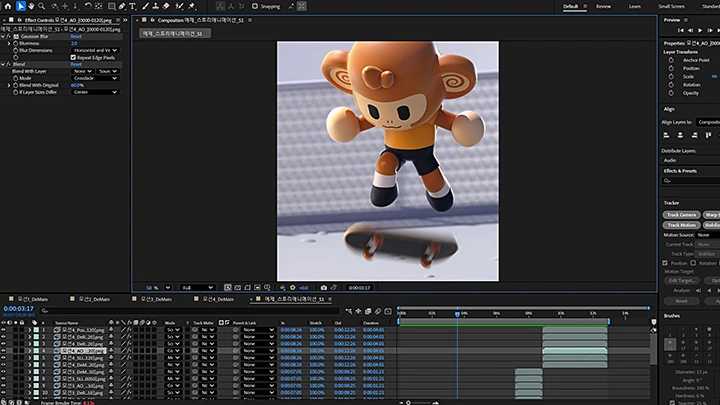Select the Type text tool

(133, 6)
